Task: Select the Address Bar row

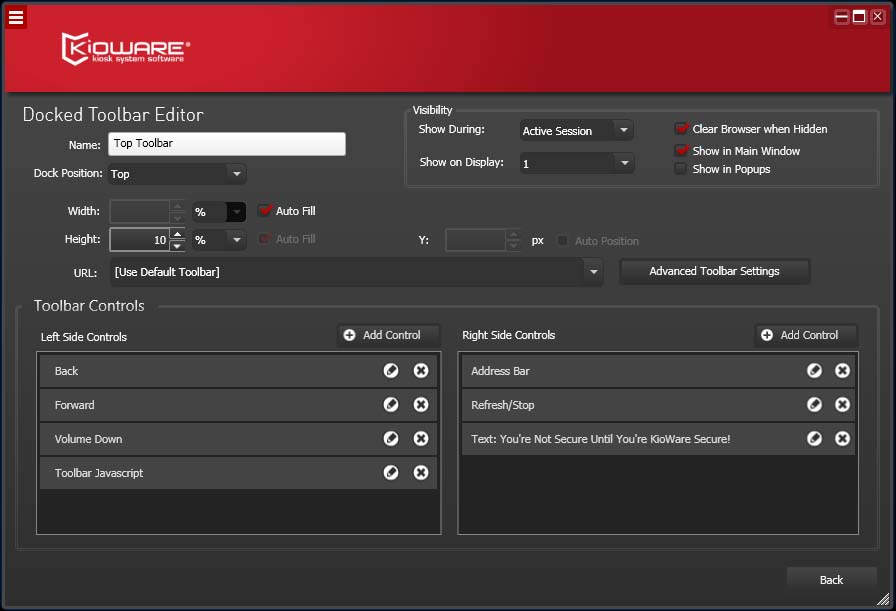Action: (x=658, y=370)
